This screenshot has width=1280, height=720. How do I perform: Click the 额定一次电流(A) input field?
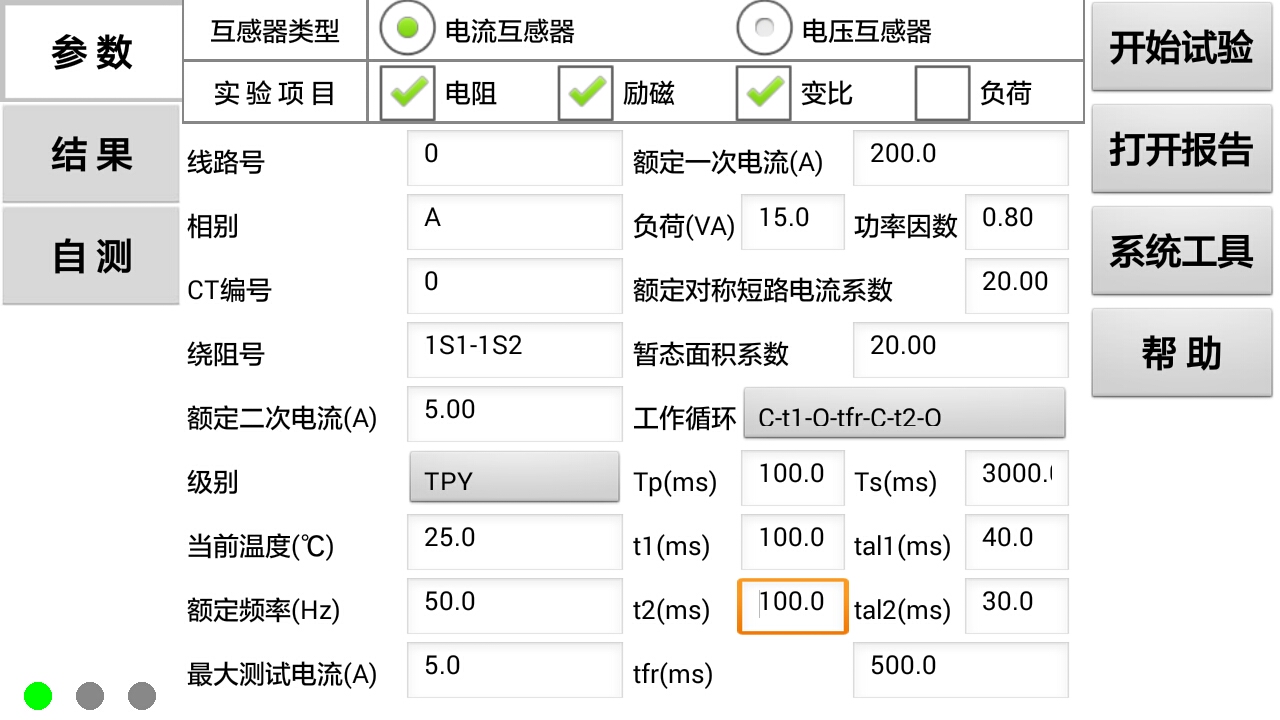tap(960, 157)
